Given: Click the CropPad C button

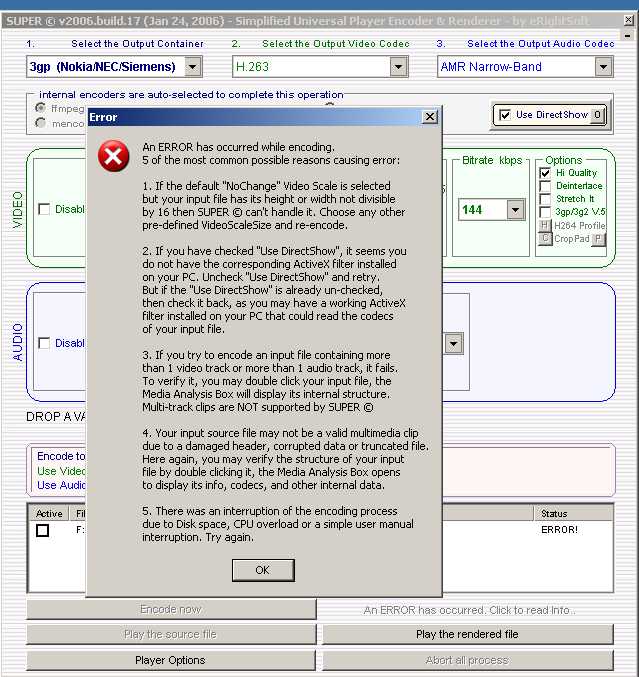Looking at the screenshot, I should pos(545,238).
